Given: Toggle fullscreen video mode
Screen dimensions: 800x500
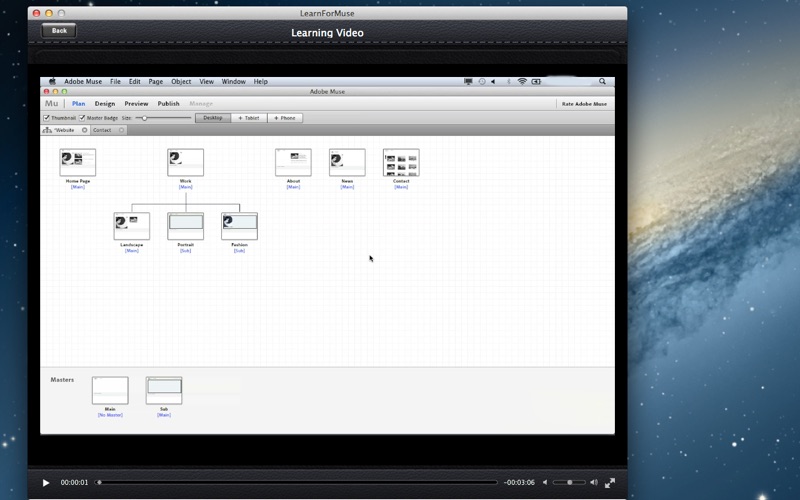Looking at the screenshot, I should (x=610, y=483).
